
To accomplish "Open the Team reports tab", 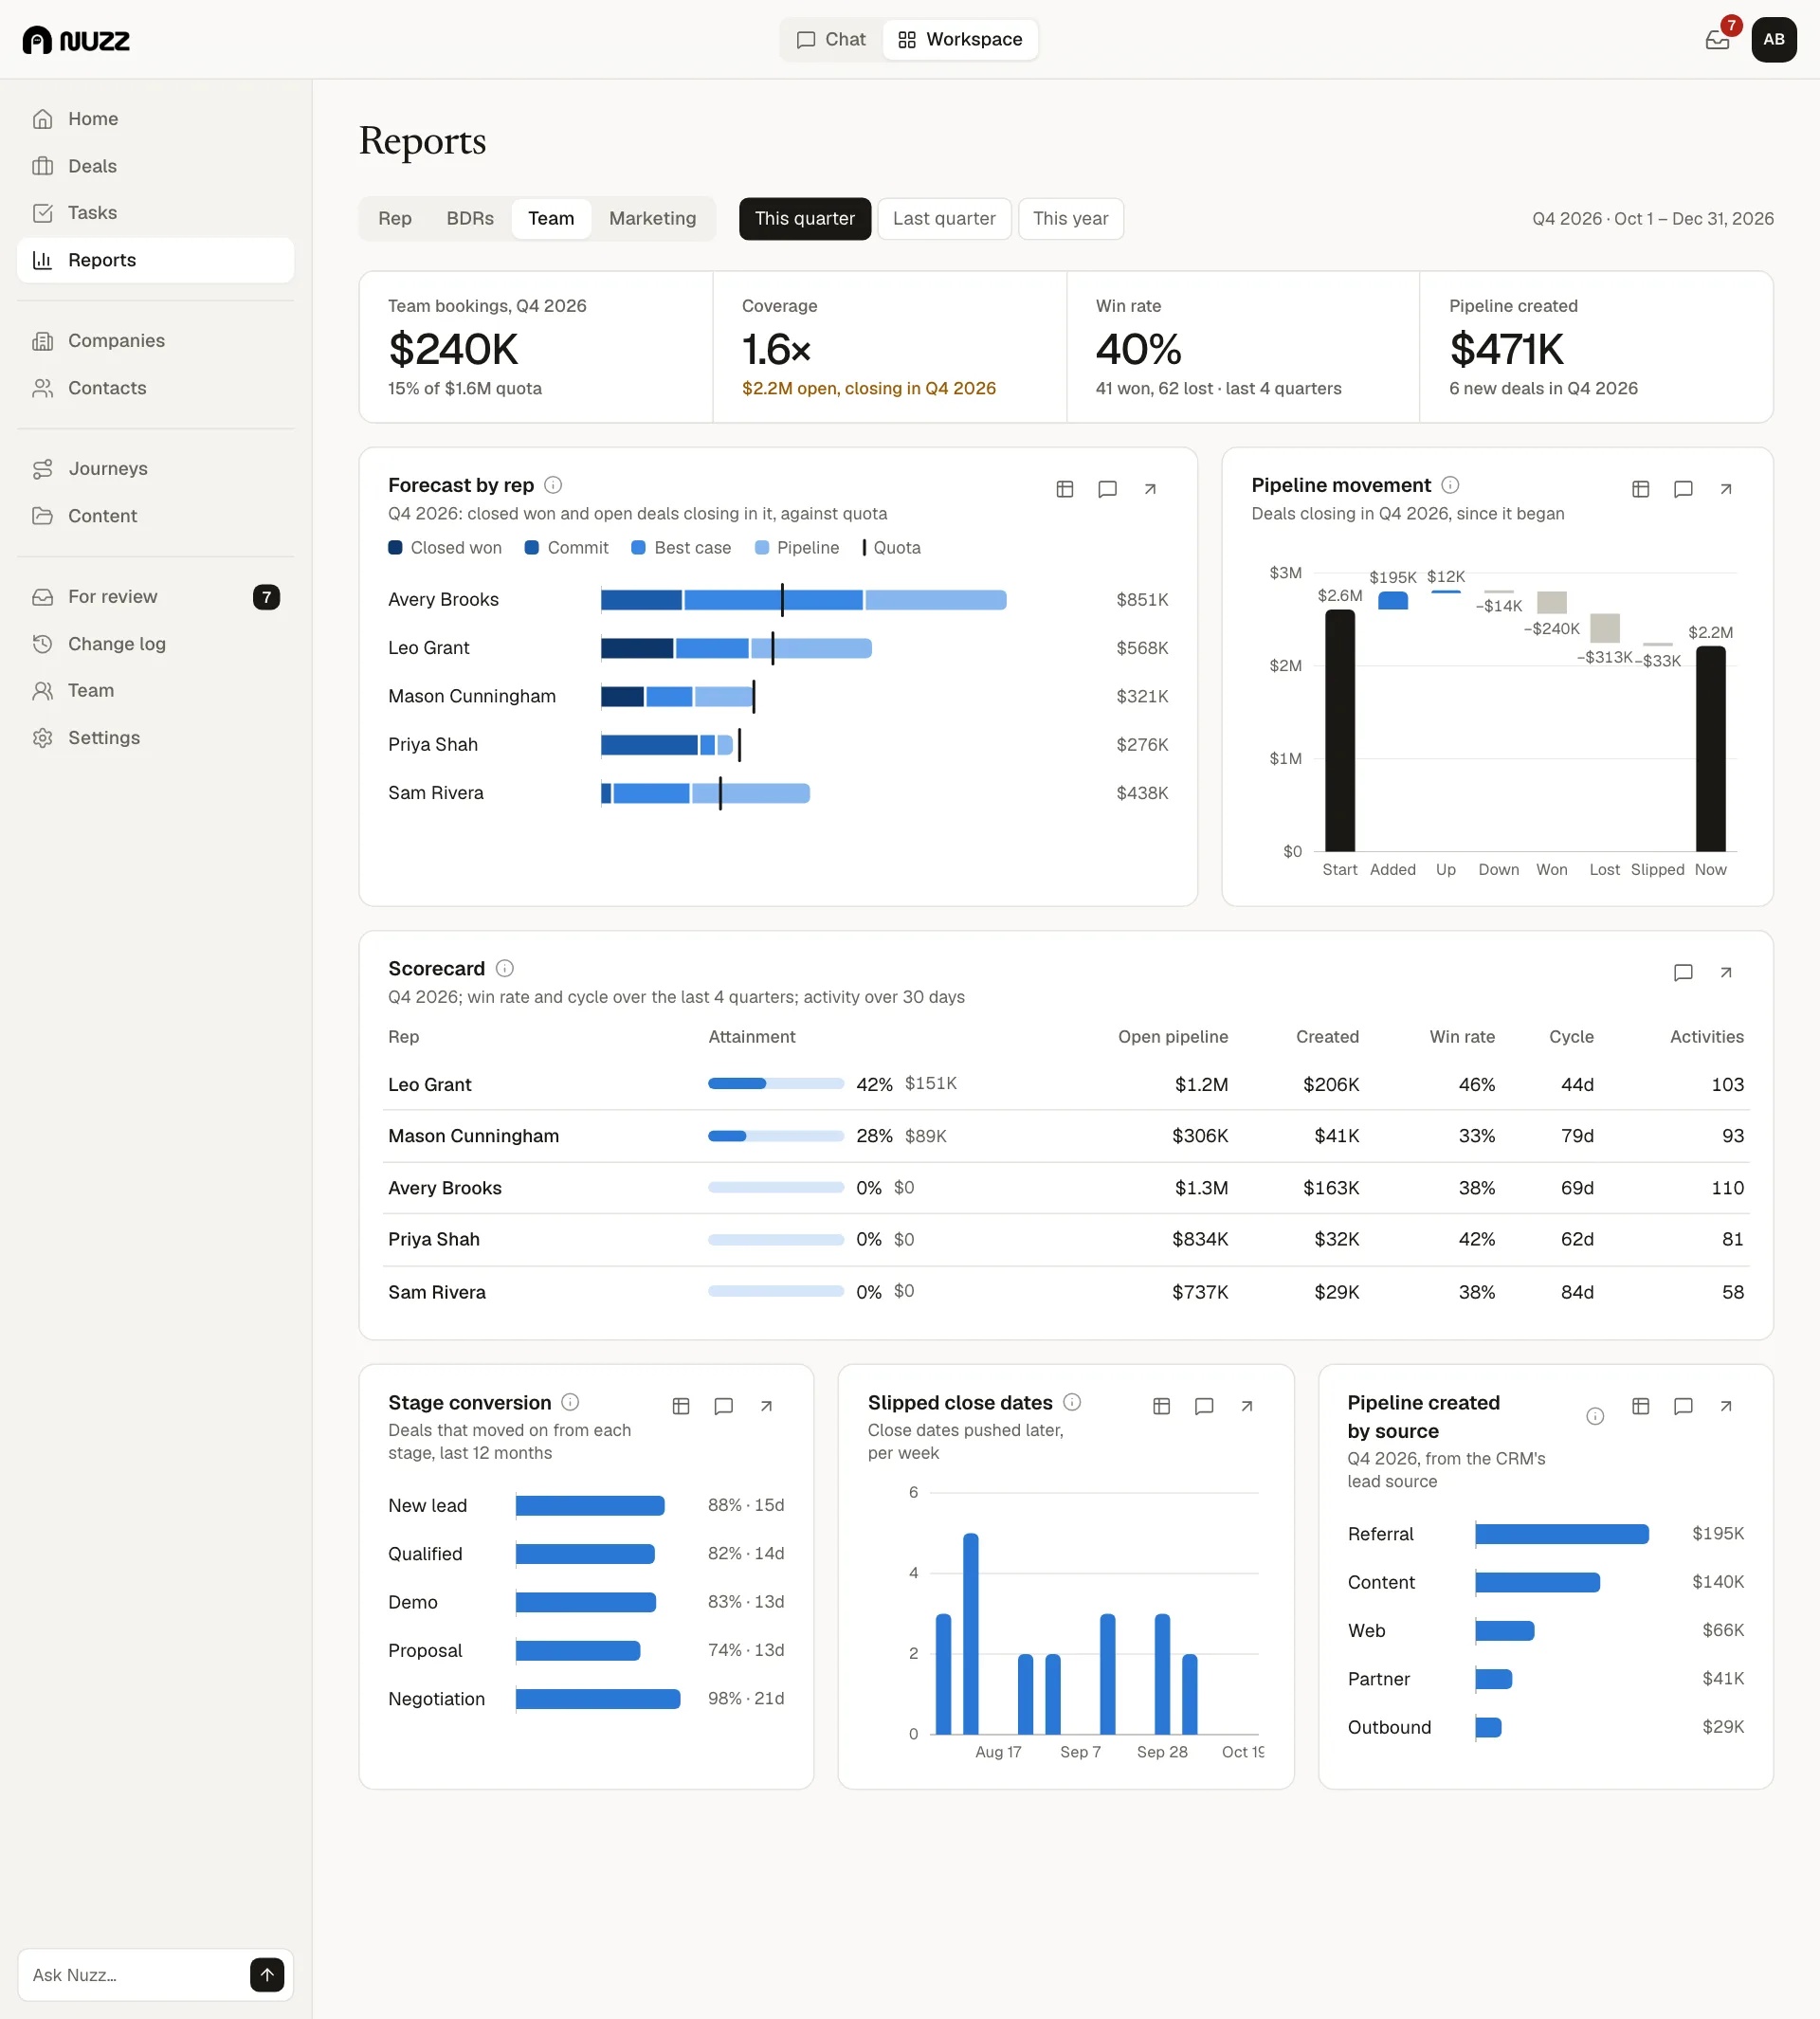I will [551, 219].
